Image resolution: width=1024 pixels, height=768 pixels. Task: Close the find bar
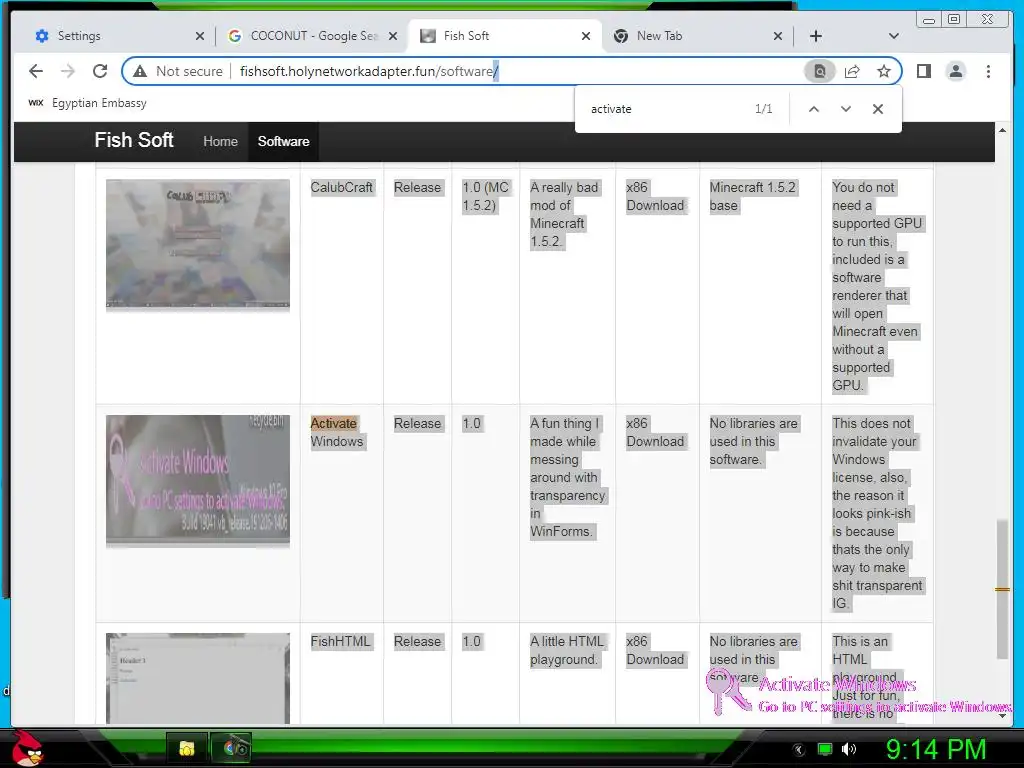click(878, 109)
